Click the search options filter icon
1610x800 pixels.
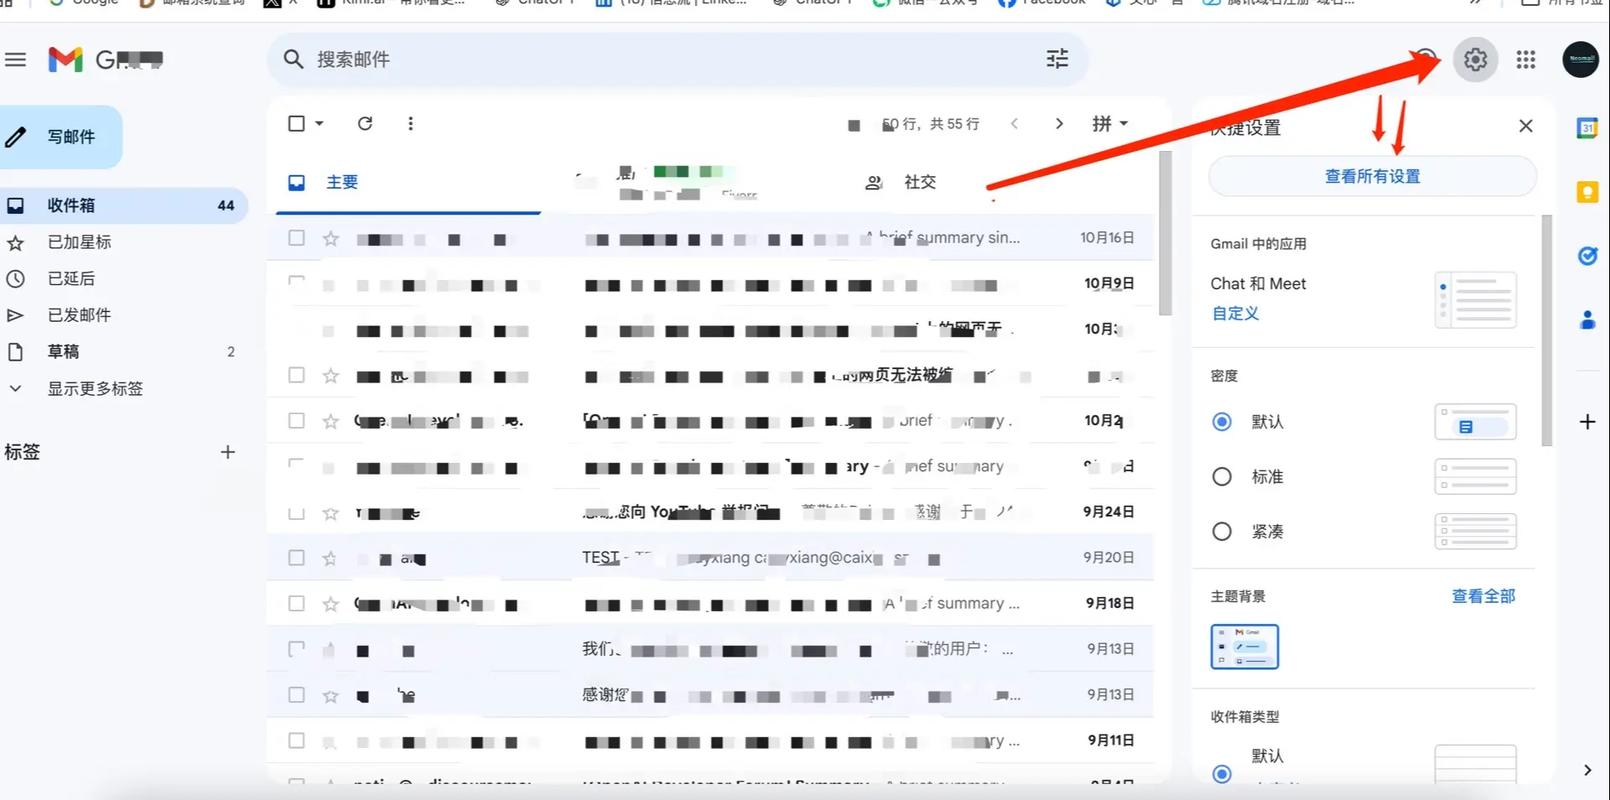[x=1057, y=59]
